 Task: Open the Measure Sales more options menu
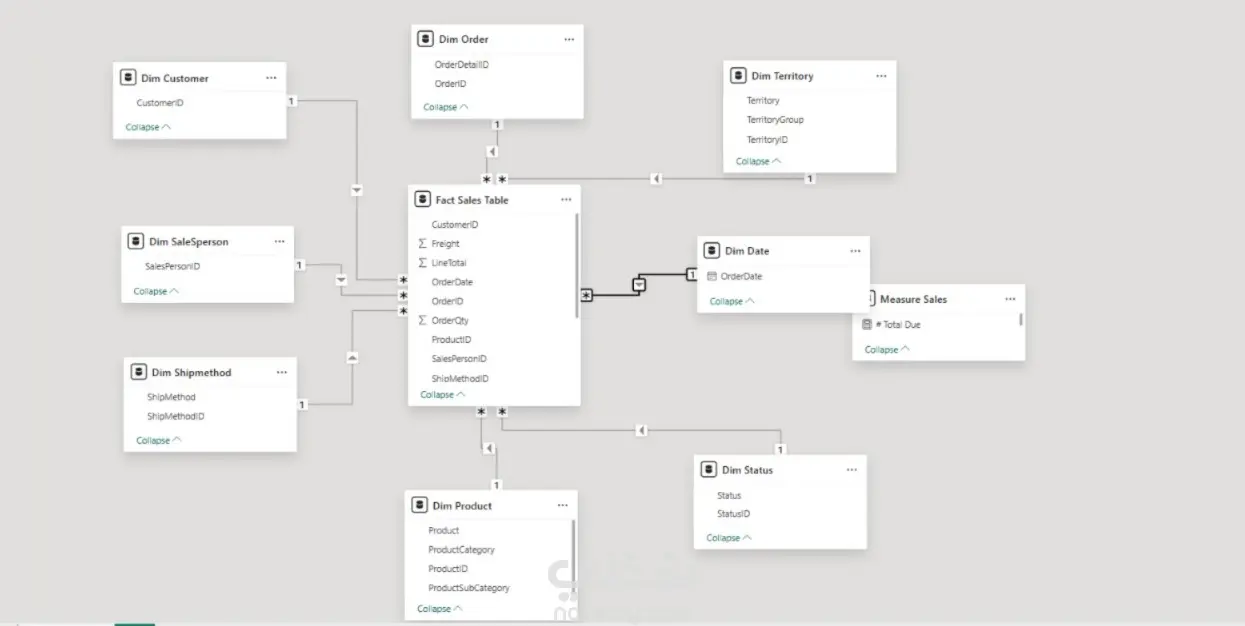pyautogui.click(x=1010, y=299)
